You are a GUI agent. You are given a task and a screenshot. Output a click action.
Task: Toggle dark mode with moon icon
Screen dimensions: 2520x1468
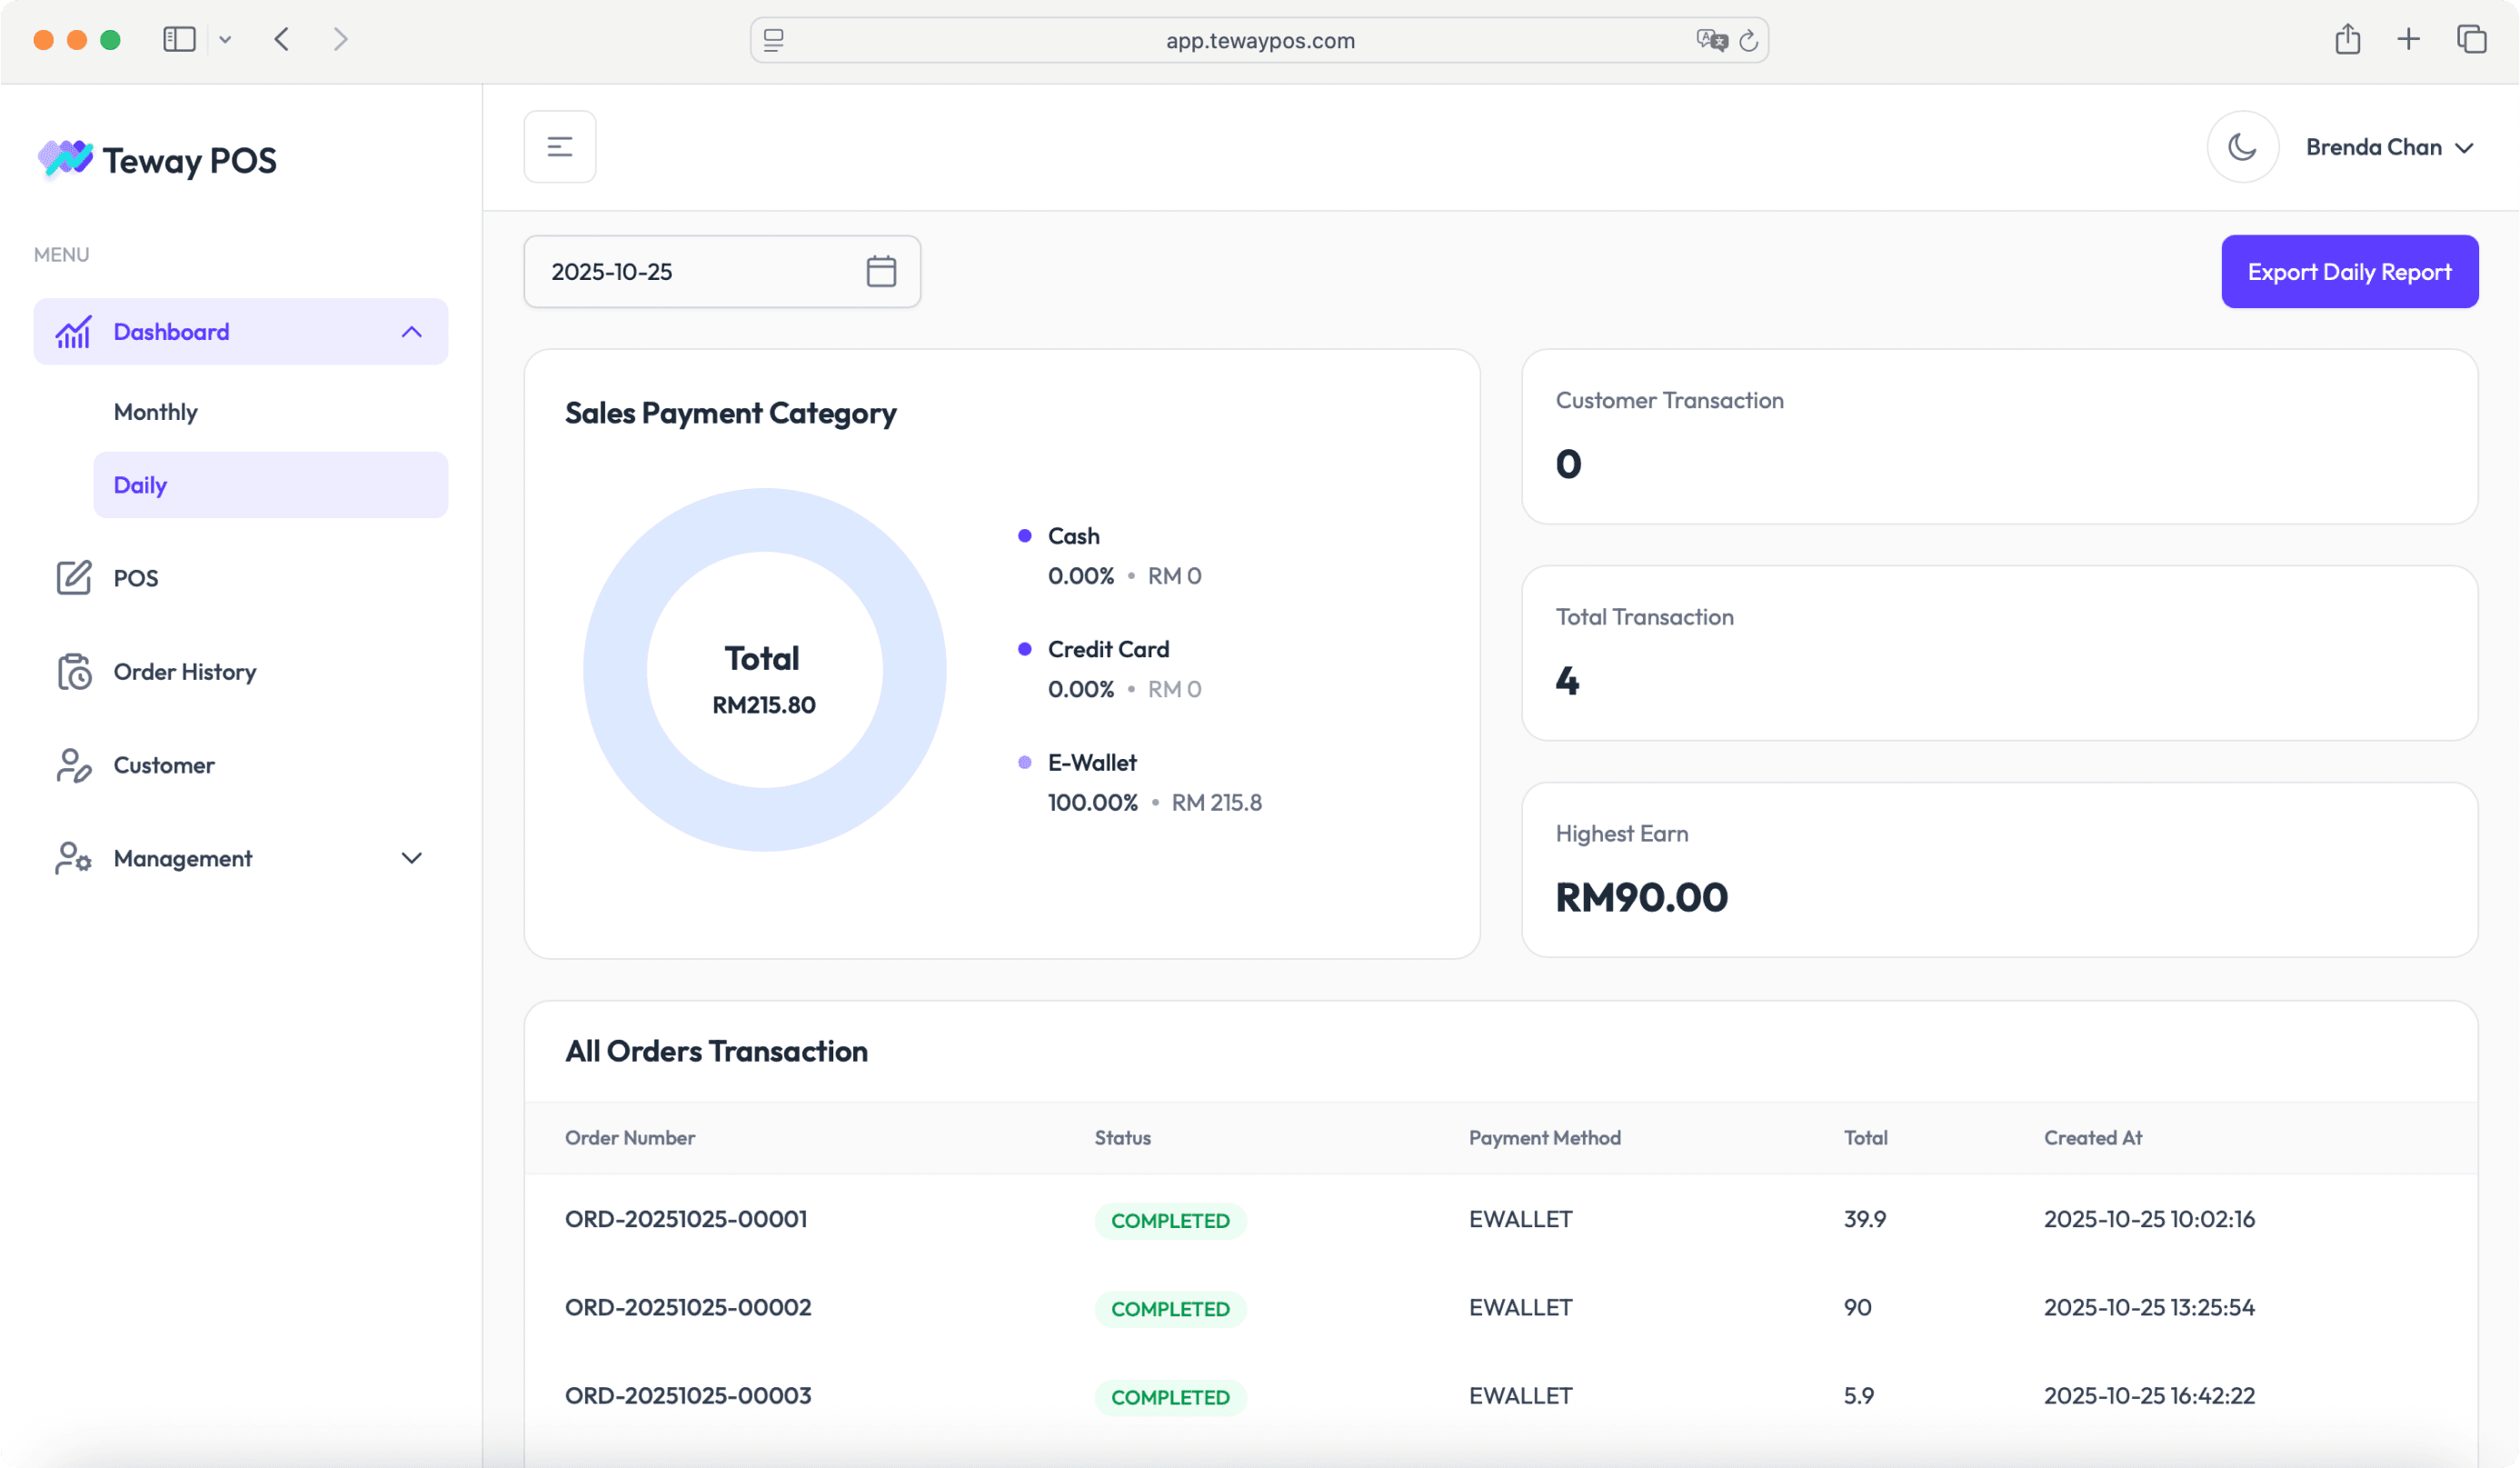tap(2242, 147)
